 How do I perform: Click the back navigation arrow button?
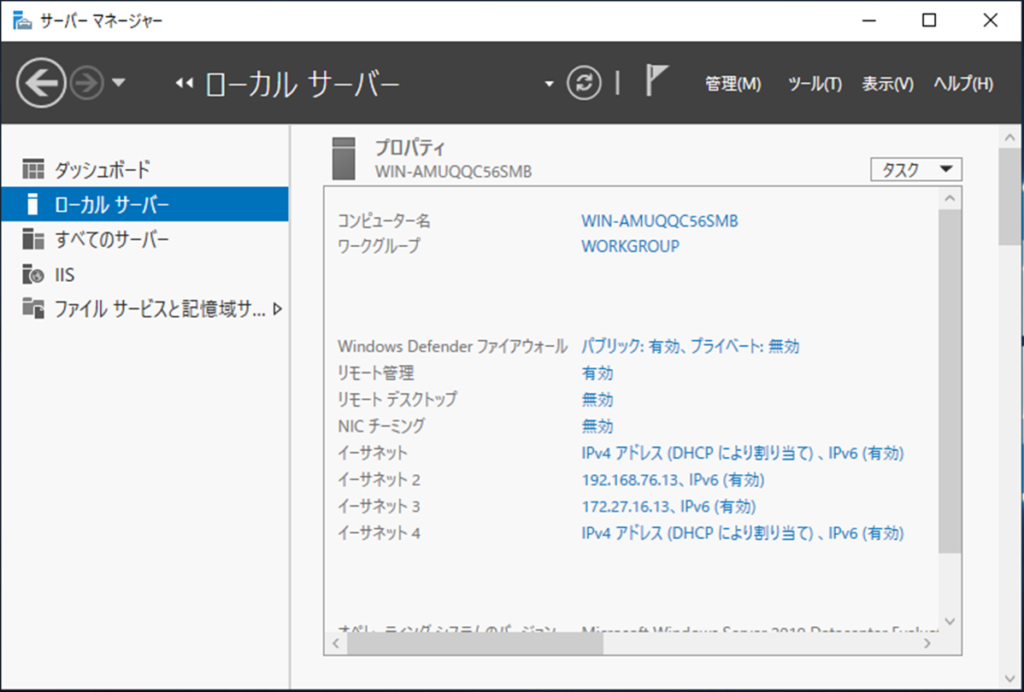(x=41, y=83)
